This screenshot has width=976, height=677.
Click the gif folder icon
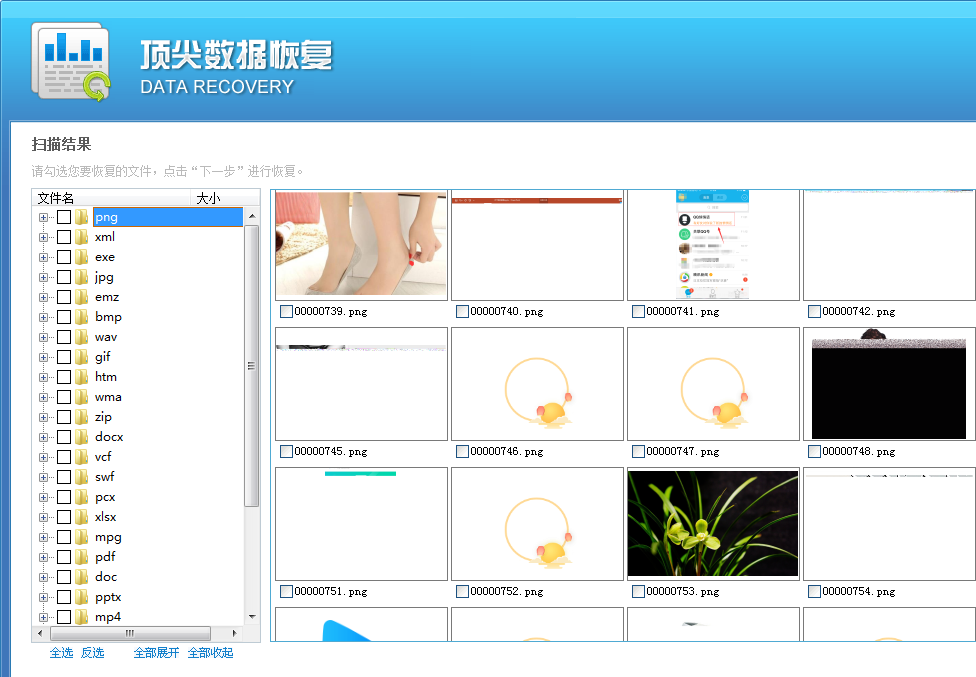pos(82,357)
